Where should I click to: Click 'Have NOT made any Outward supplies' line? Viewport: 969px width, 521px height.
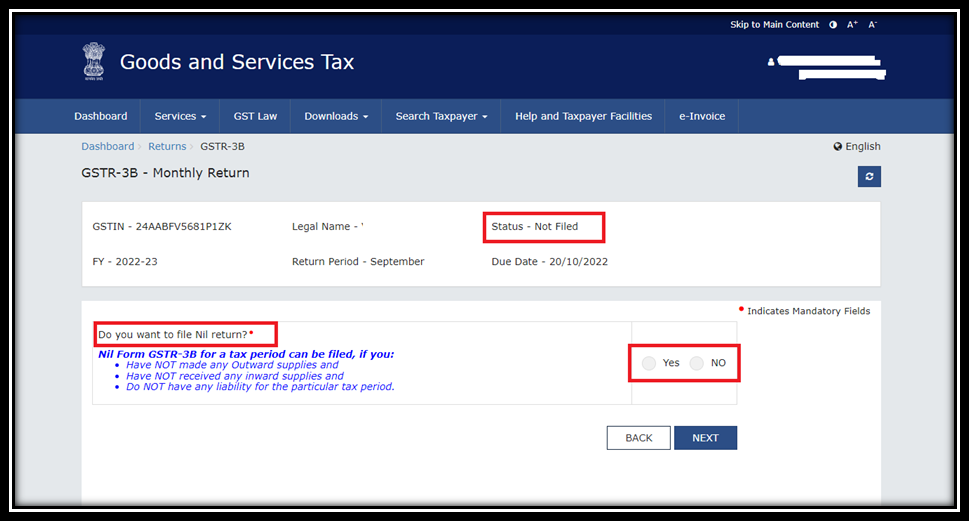232,365
